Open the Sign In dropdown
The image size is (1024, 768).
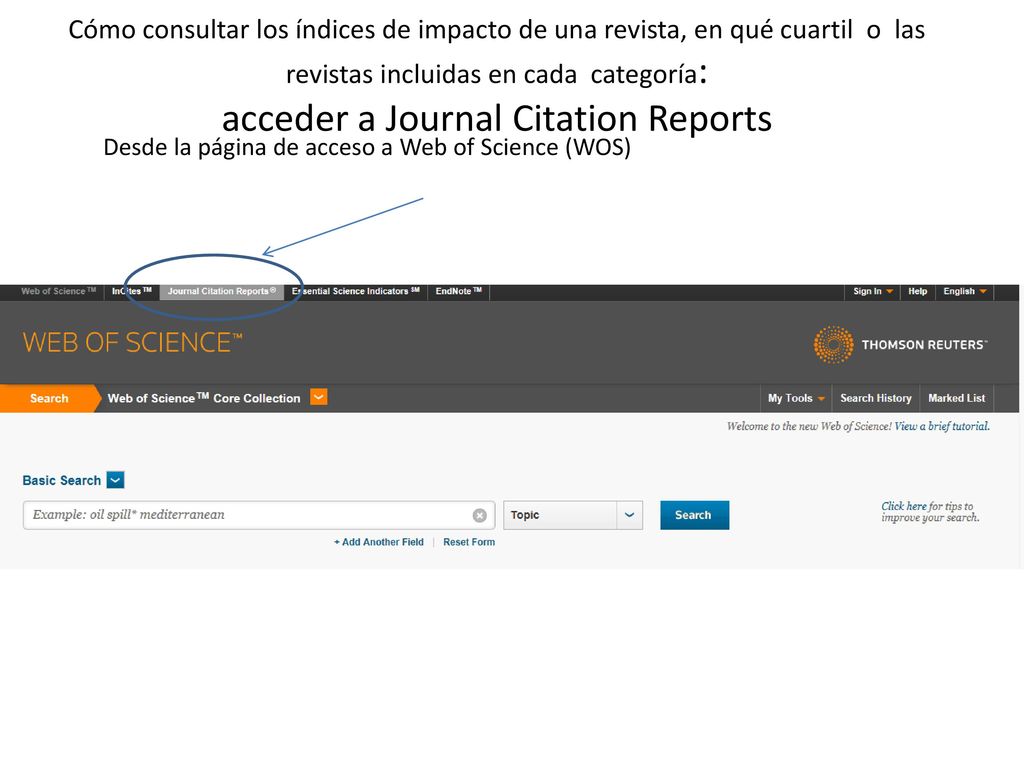coord(872,291)
